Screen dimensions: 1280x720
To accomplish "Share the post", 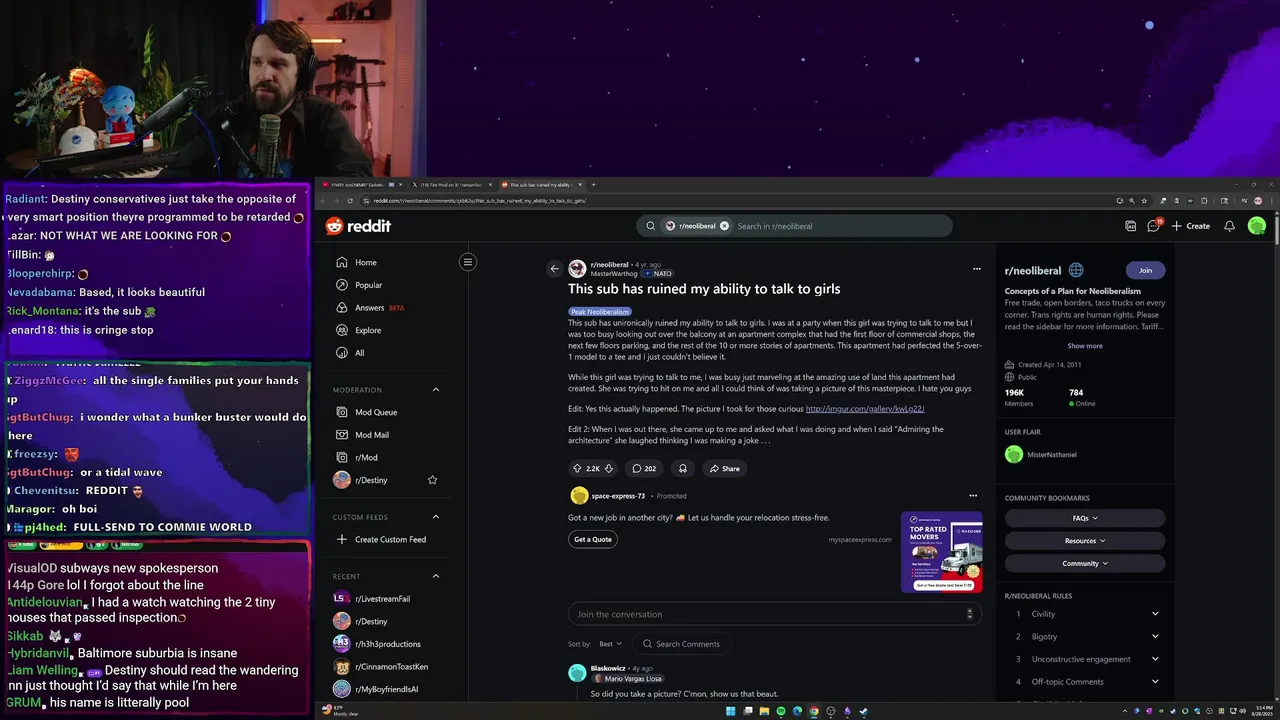I will point(725,468).
